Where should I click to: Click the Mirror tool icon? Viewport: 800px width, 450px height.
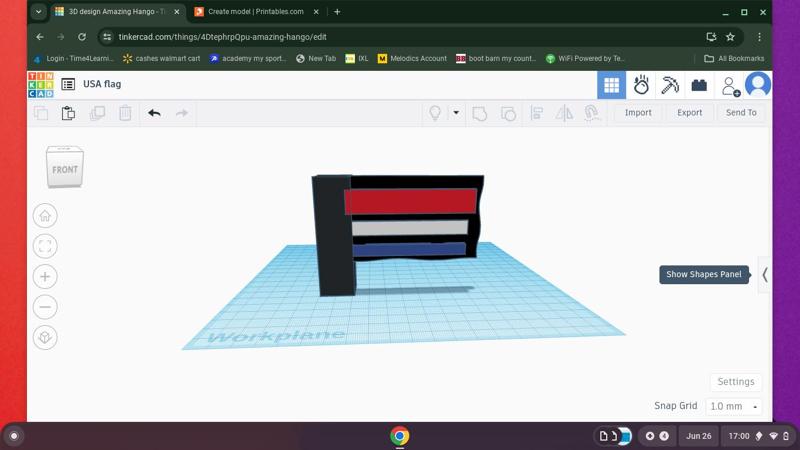click(x=564, y=113)
